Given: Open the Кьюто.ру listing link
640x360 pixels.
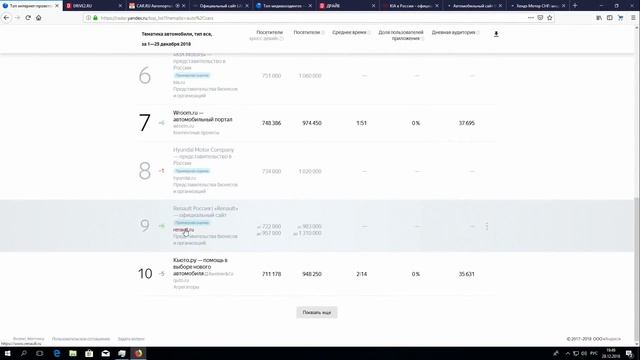Looking at the screenshot, I should click(x=200, y=267).
